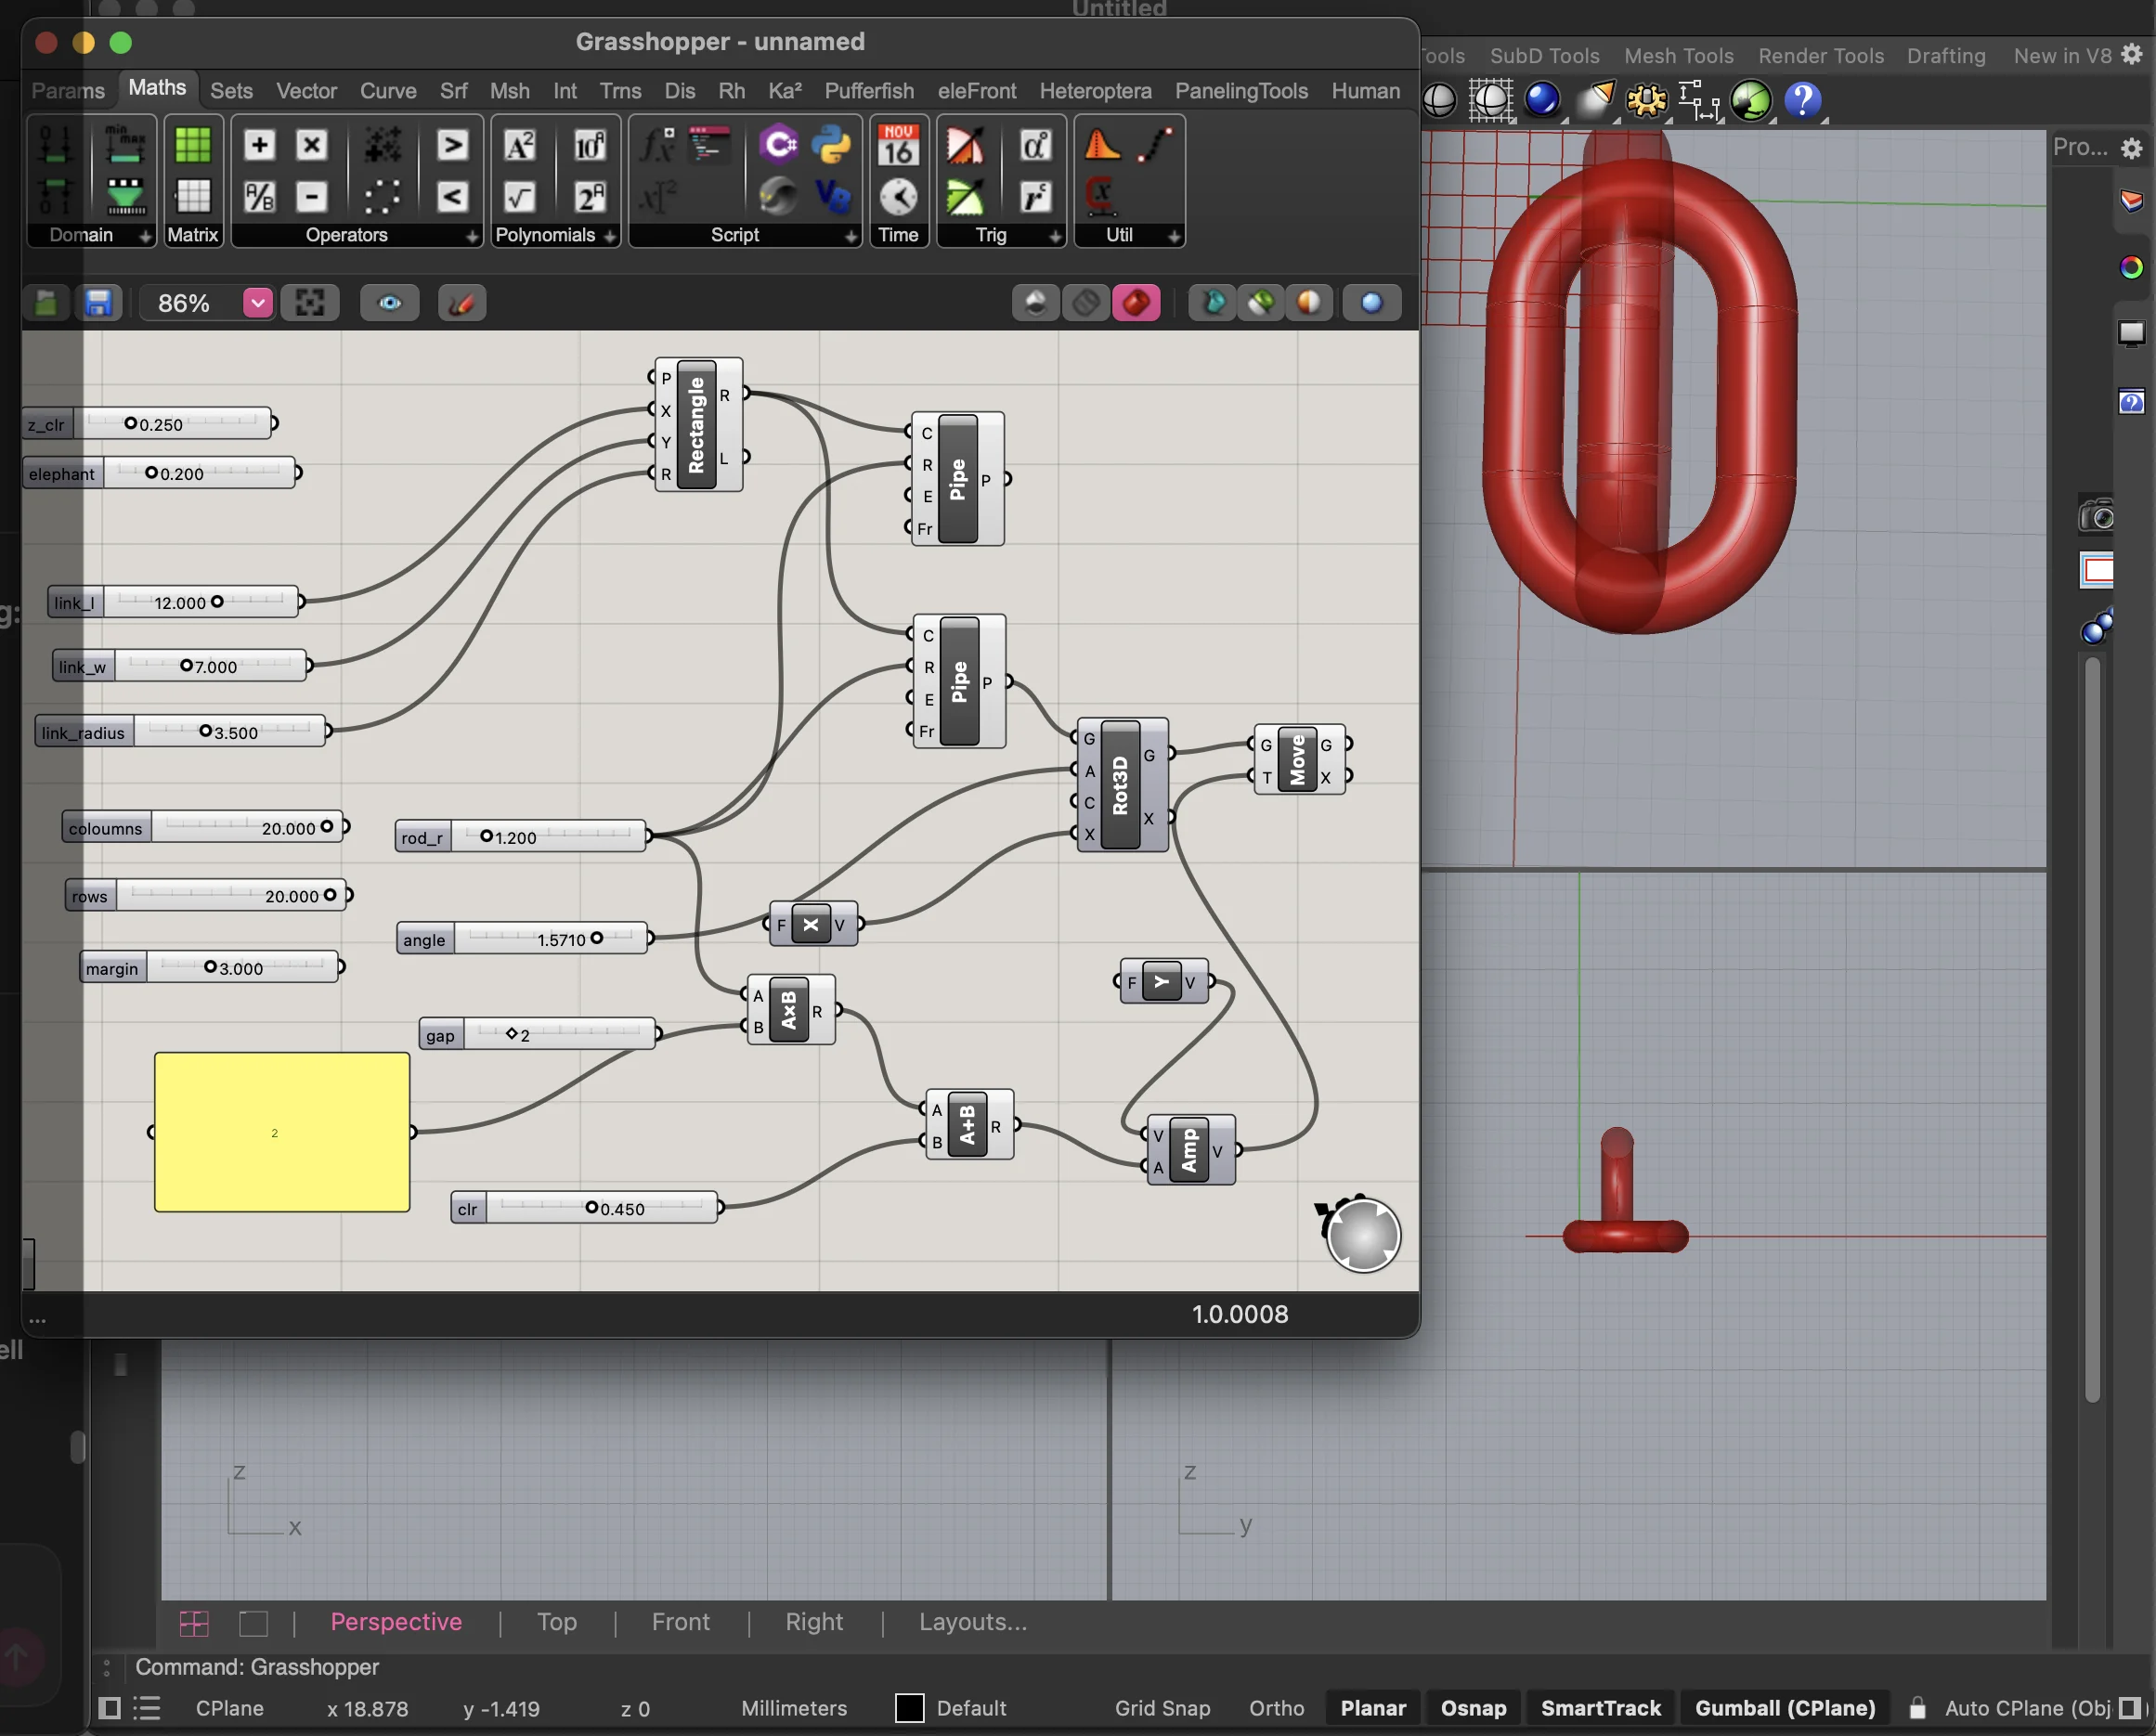Save the Grasshopper document

pos(98,303)
